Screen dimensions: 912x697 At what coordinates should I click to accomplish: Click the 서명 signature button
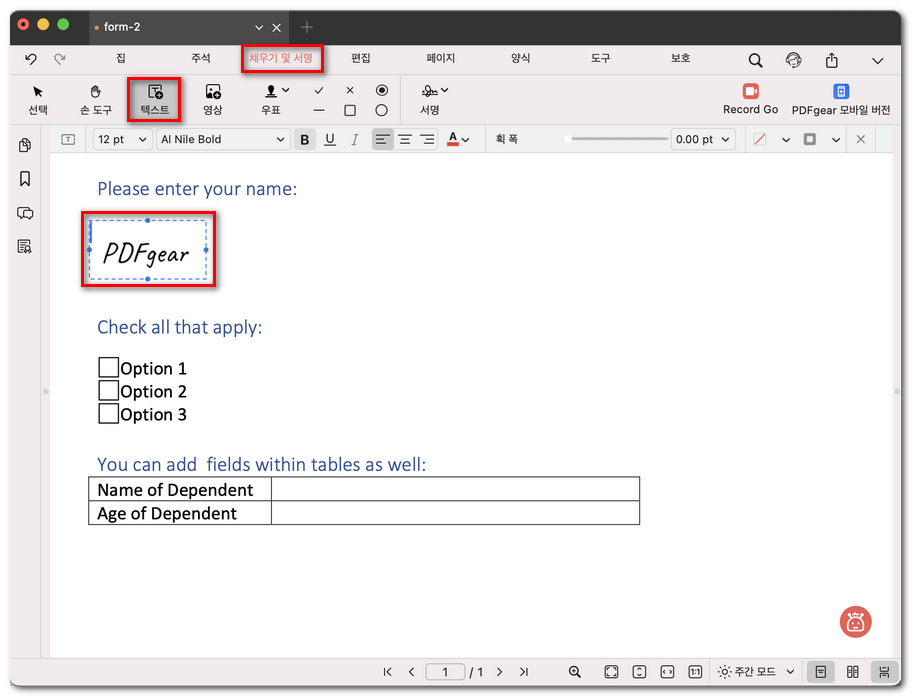[x=431, y=99]
